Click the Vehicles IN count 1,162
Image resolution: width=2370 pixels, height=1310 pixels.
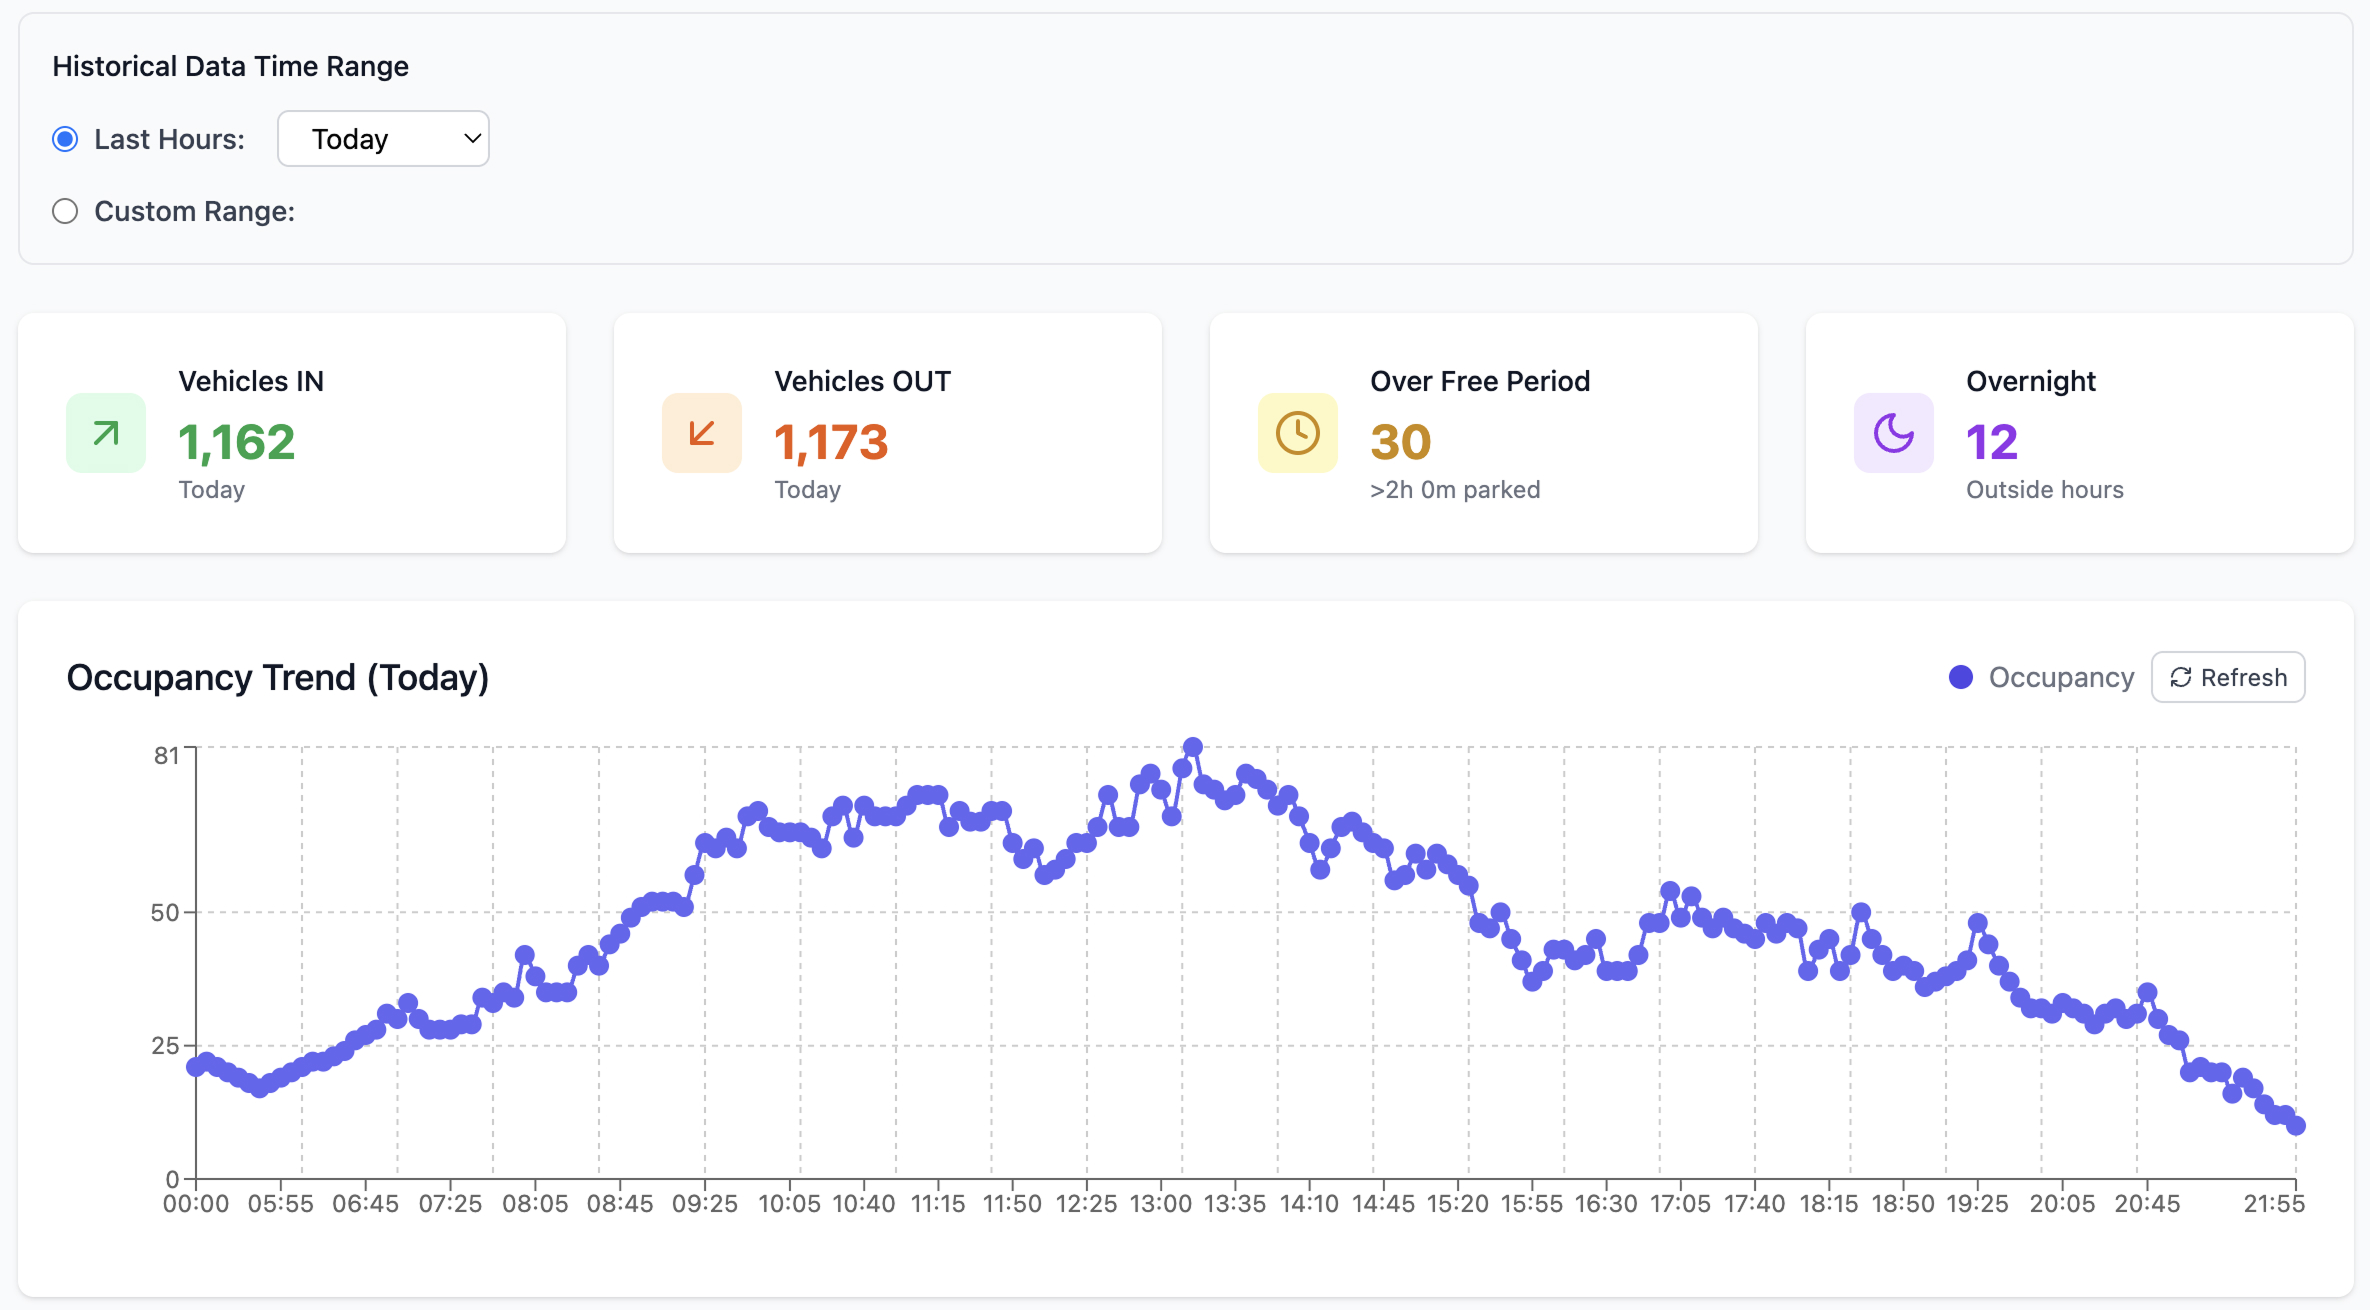[236, 441]
